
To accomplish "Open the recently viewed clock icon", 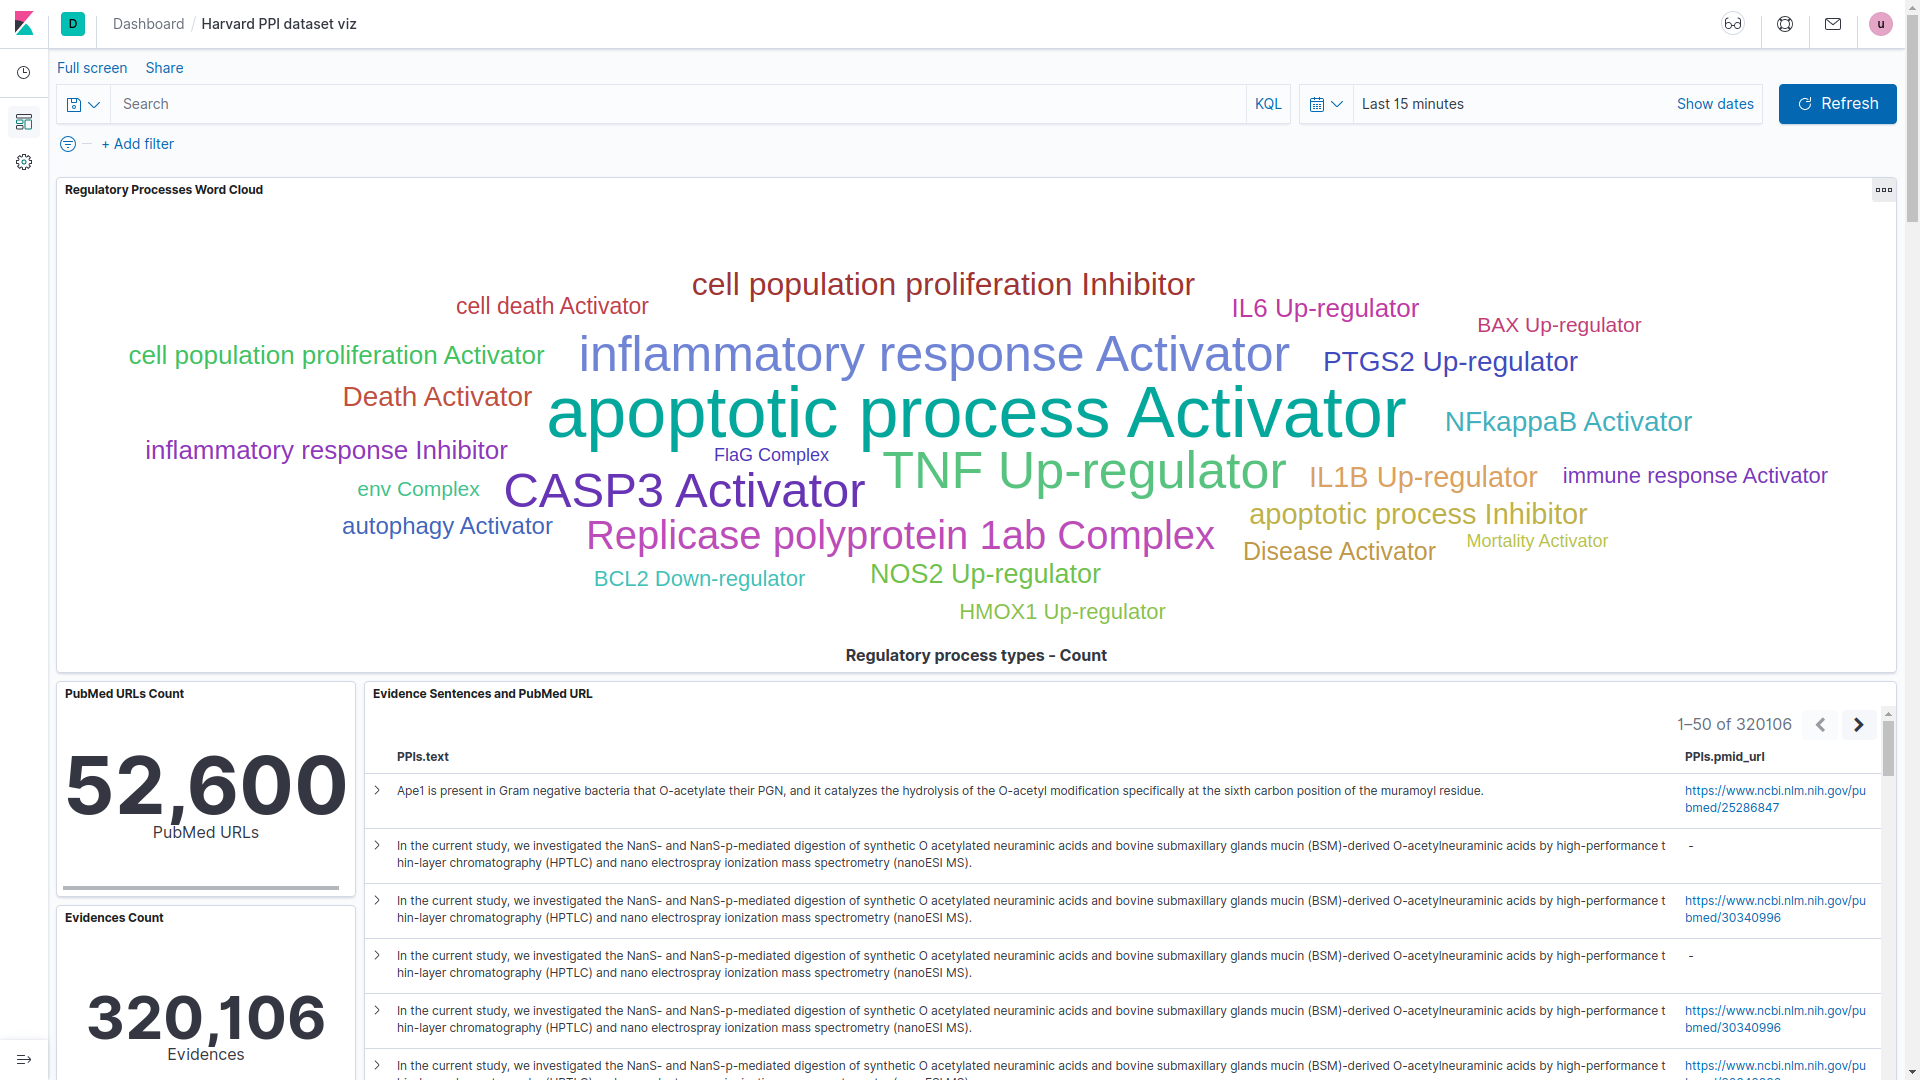I will click(24, 73).
